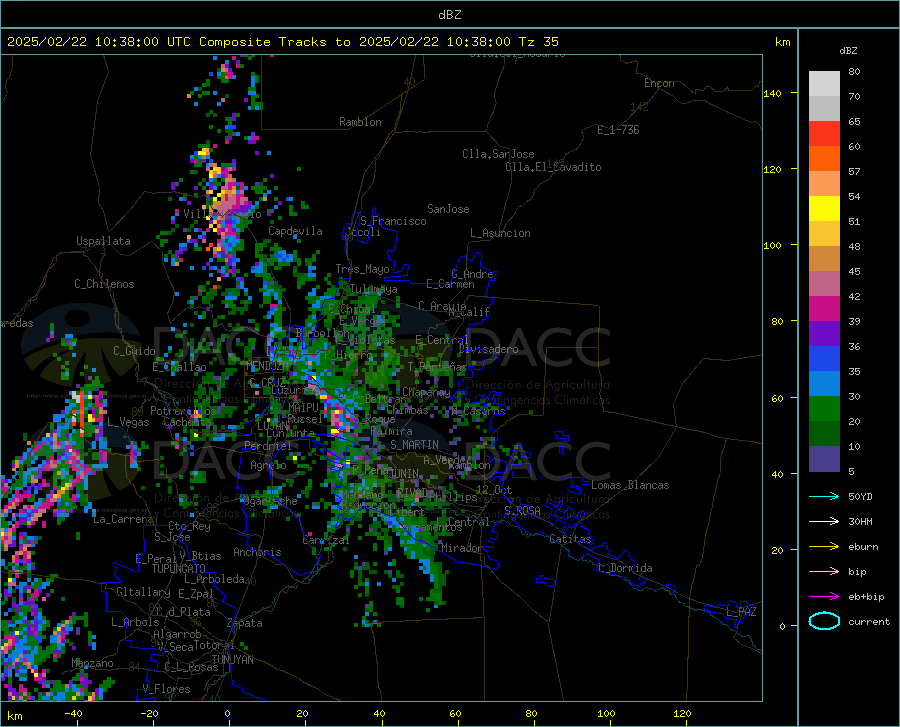The image size is (900, 727).
Task: Click the Ramblon label near top
Action: click(x=360, y=122)
